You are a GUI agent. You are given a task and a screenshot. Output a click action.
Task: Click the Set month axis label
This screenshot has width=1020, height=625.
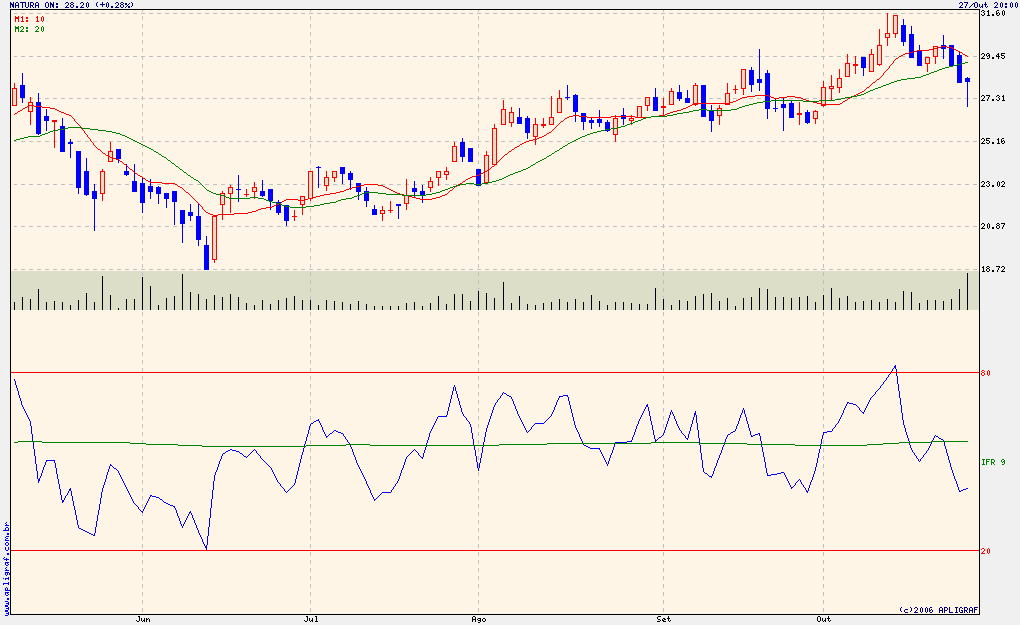(664, 619)
